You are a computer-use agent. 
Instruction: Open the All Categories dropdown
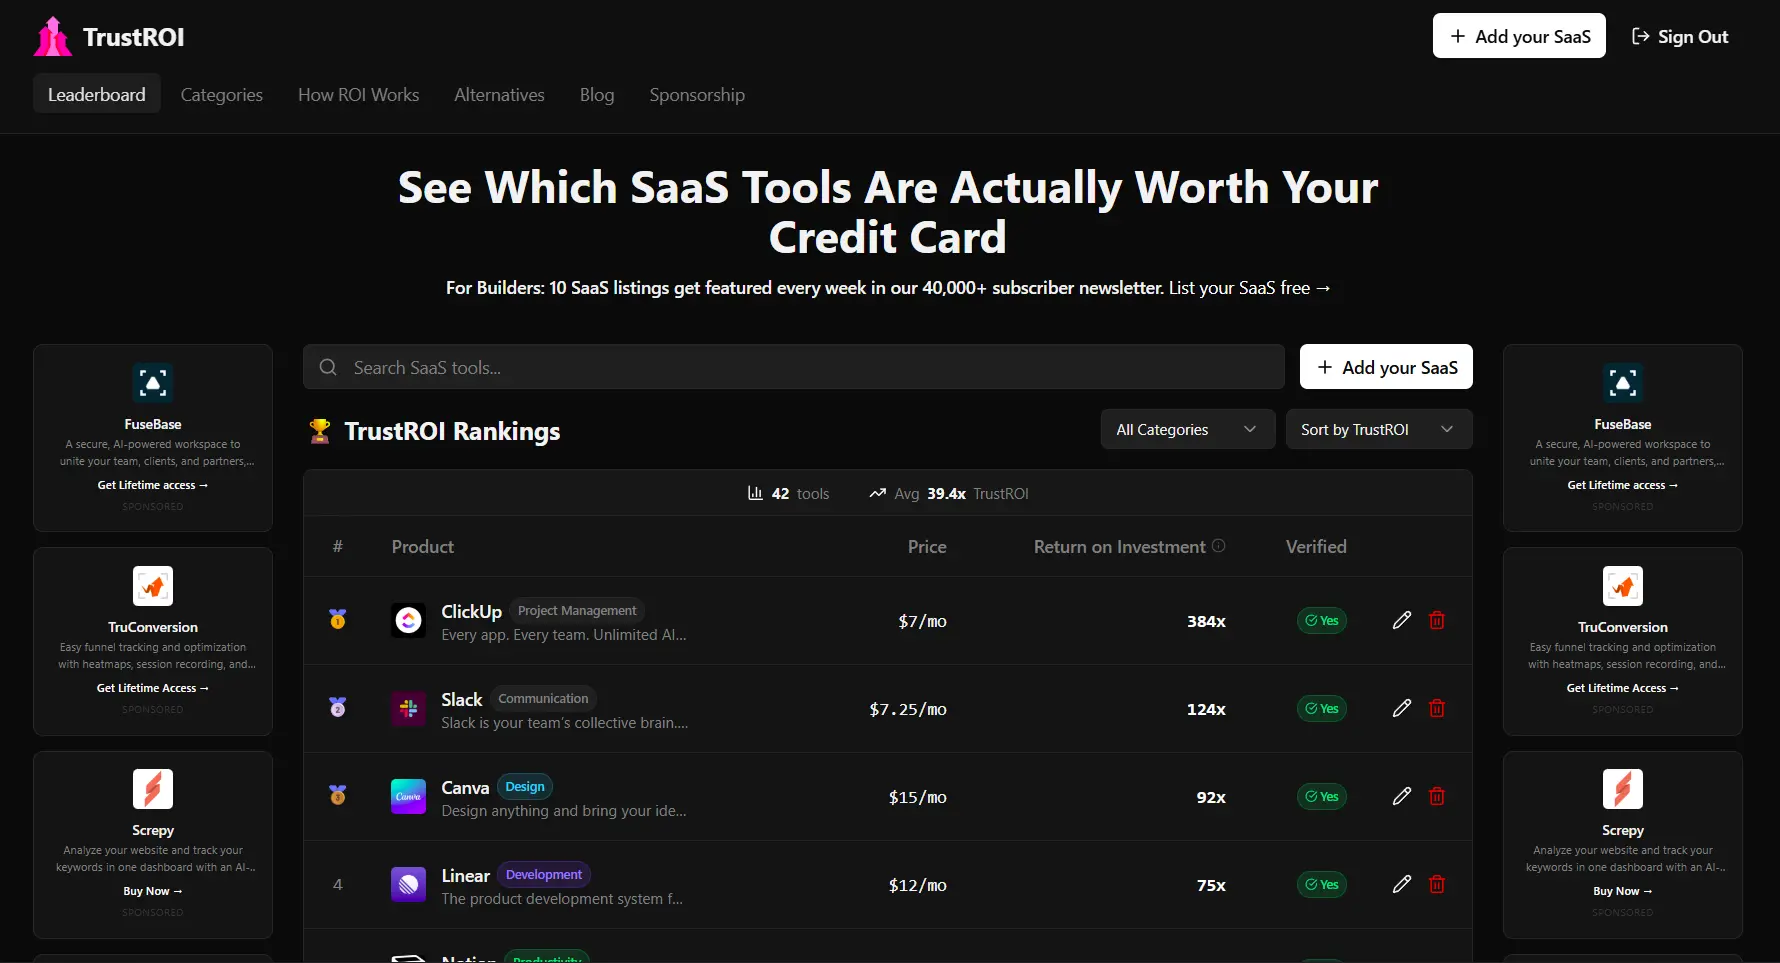tap(1188, 429)
